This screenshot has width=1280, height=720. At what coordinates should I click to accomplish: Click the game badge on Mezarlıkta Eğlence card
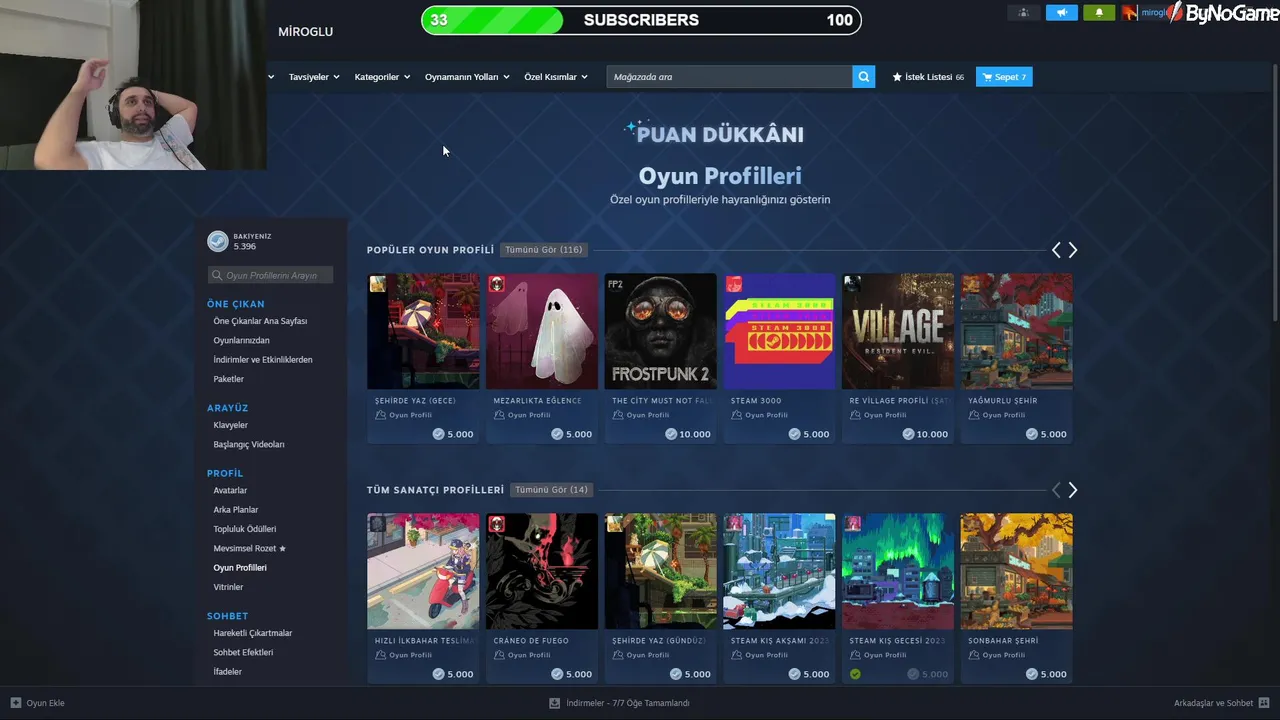click(496, 284)
